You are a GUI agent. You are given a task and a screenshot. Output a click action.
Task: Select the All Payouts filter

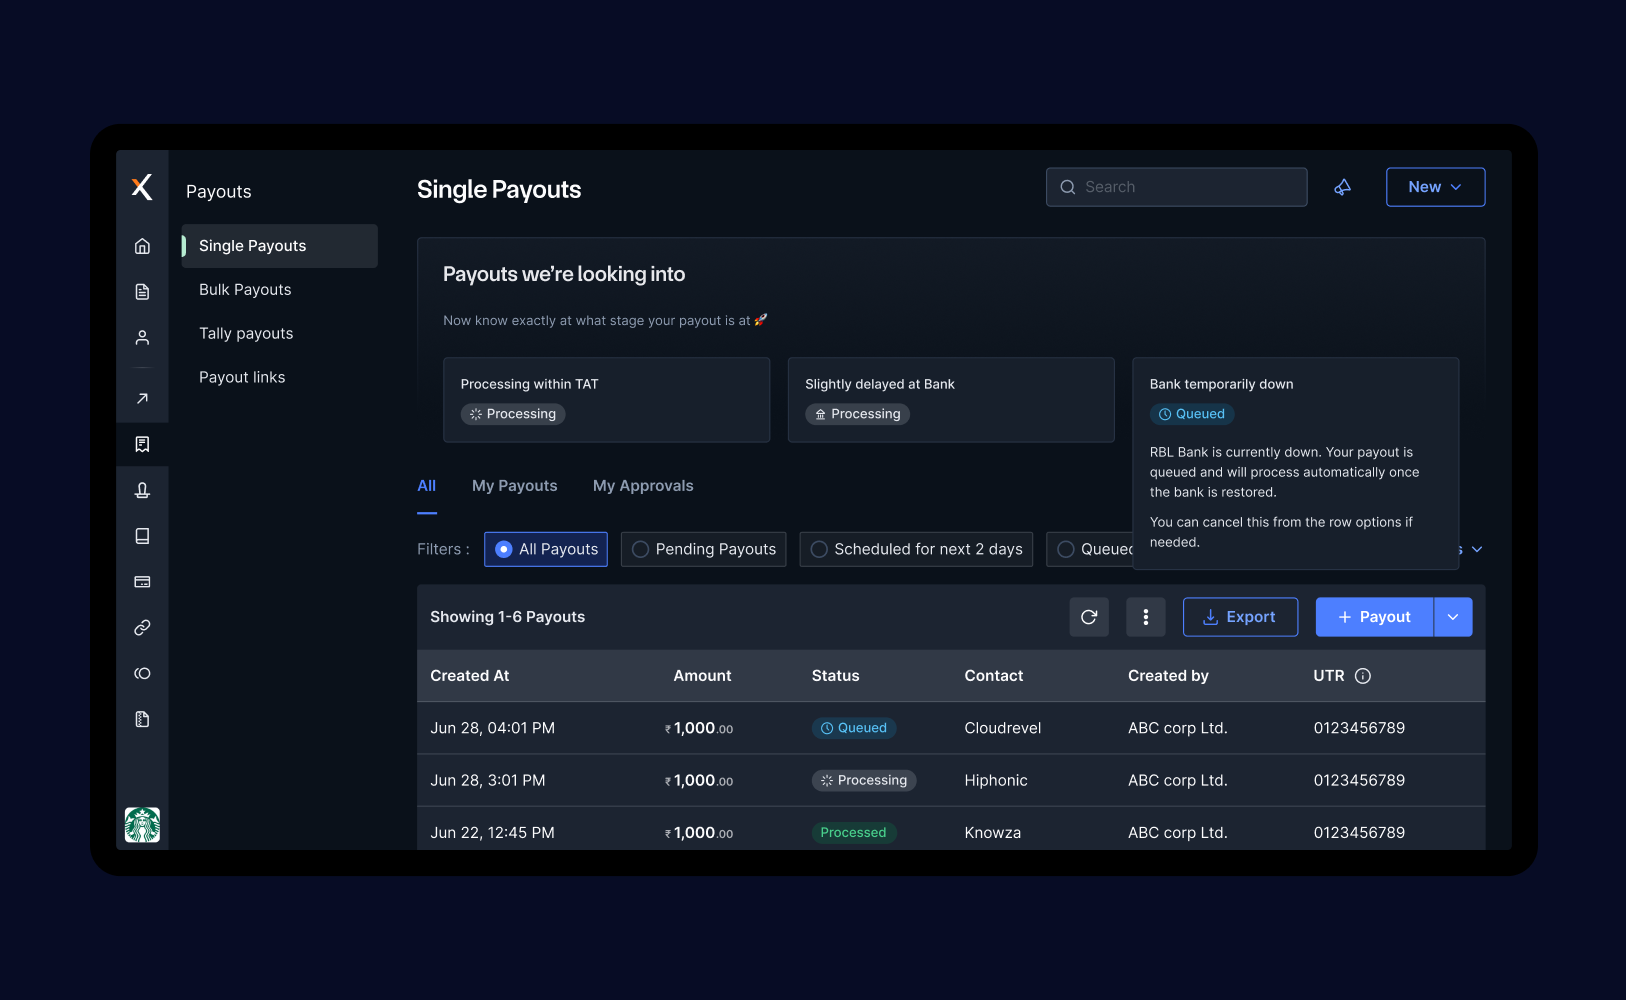pyautogui.click(x=546, y=549)
